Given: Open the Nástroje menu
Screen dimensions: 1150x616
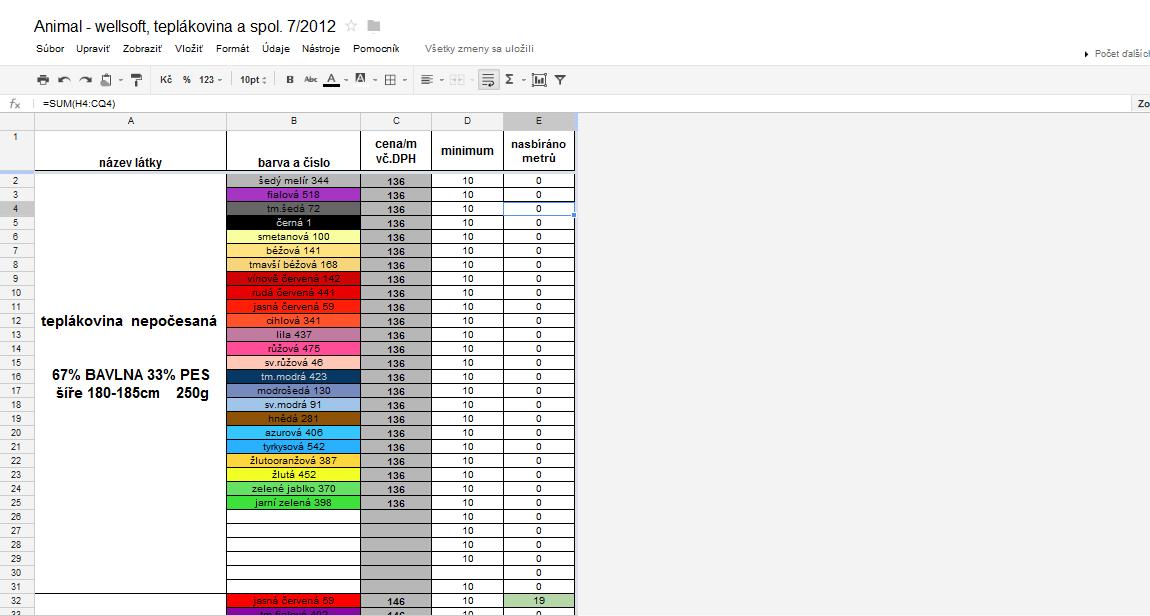Looking at the screenshot, I should coord(320,48).
